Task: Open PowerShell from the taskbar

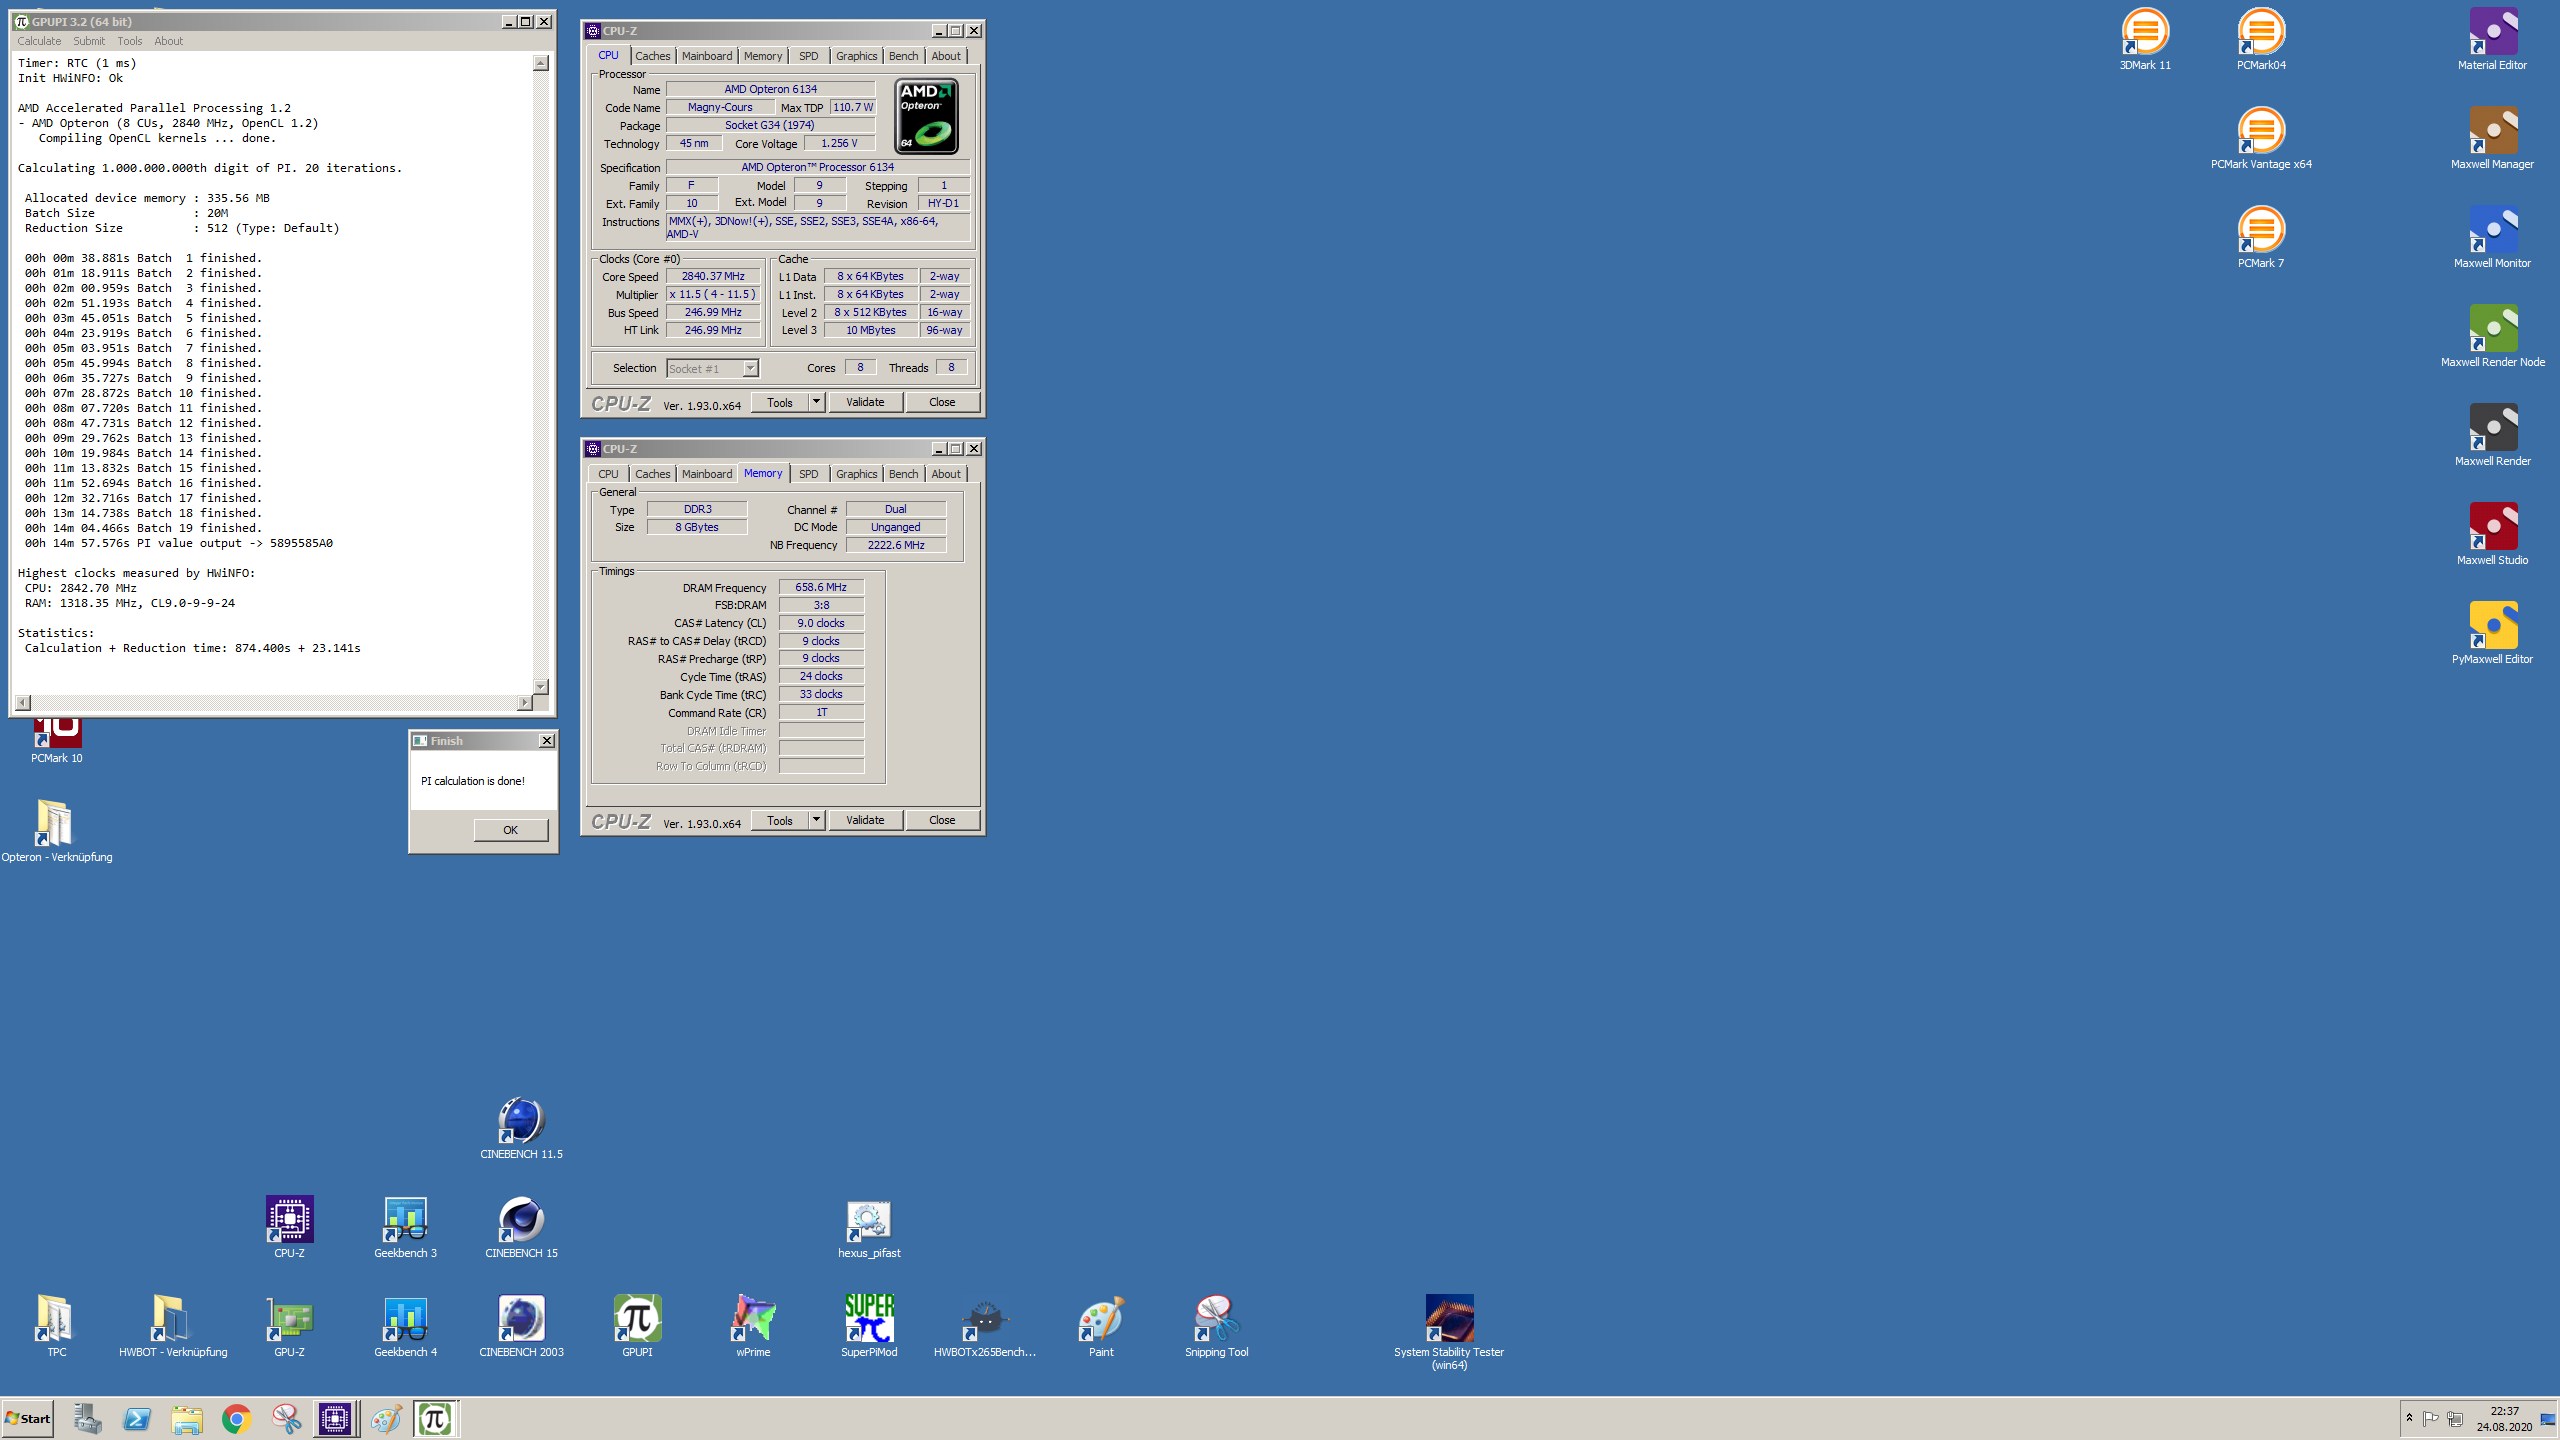Action: point(137,1418)
